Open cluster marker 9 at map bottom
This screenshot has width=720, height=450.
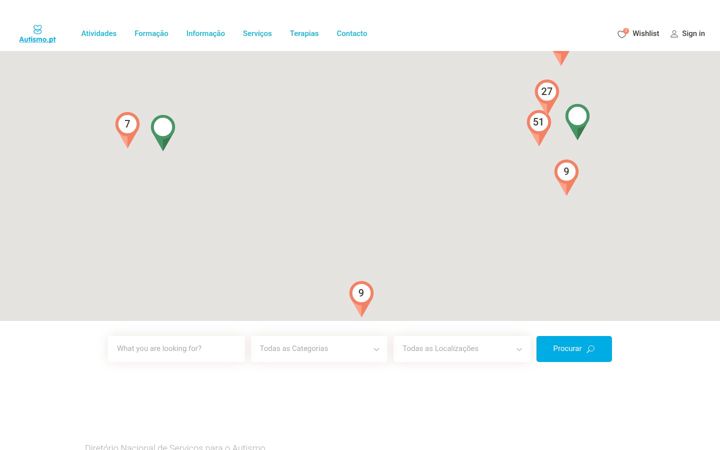point(361,298)
